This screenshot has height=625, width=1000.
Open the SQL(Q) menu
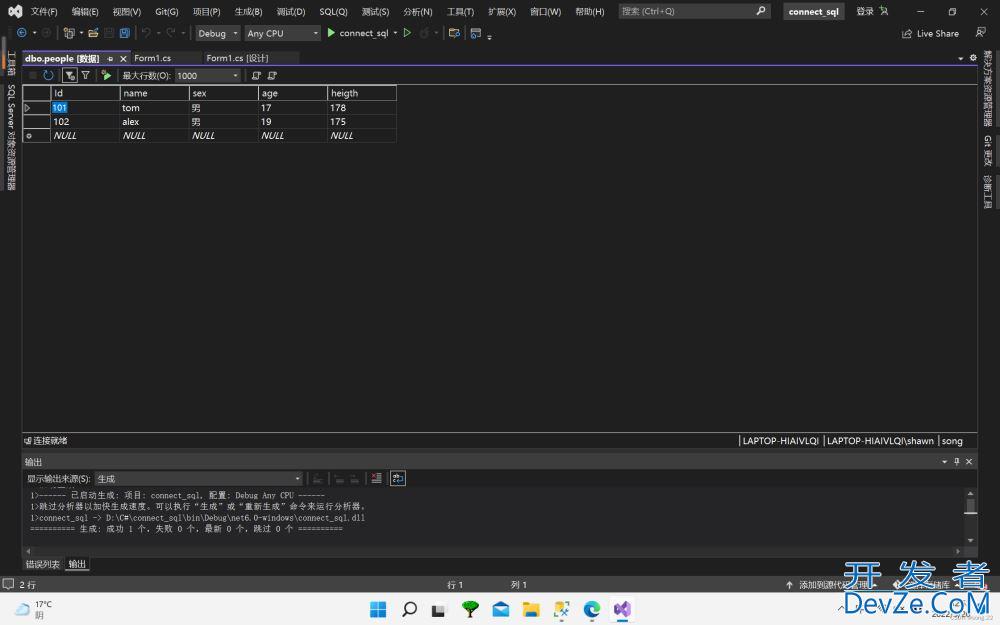point(334,11)
